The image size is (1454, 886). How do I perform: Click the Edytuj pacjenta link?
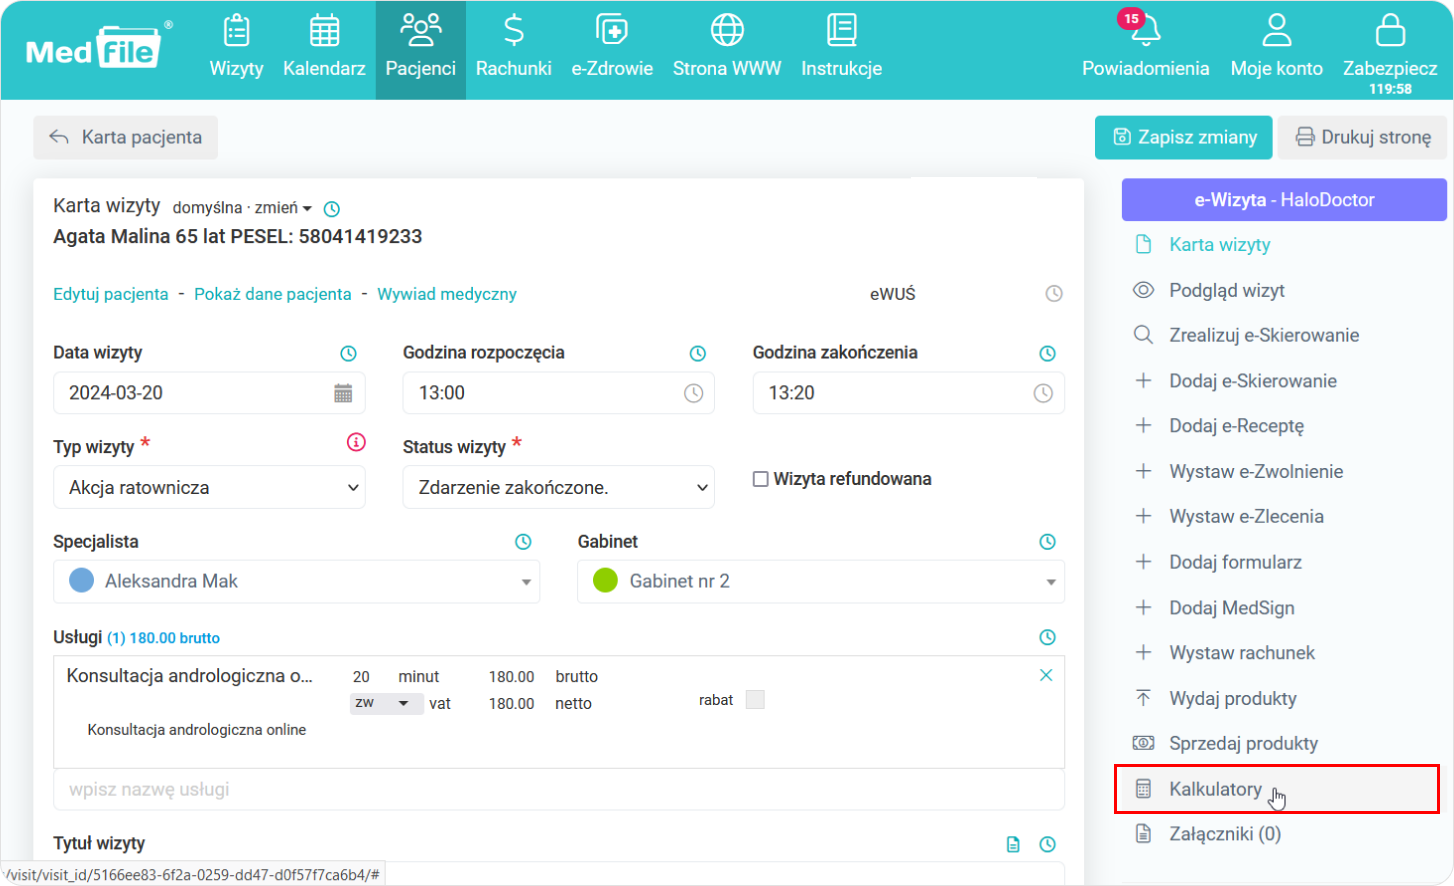click(111, 294)
